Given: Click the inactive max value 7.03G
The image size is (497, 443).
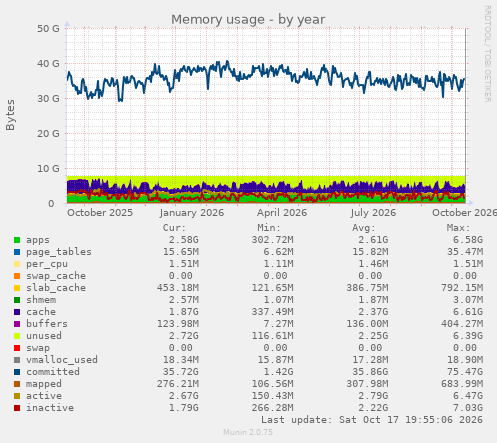Looking at the screenshot, I should (x=468, y=408).
